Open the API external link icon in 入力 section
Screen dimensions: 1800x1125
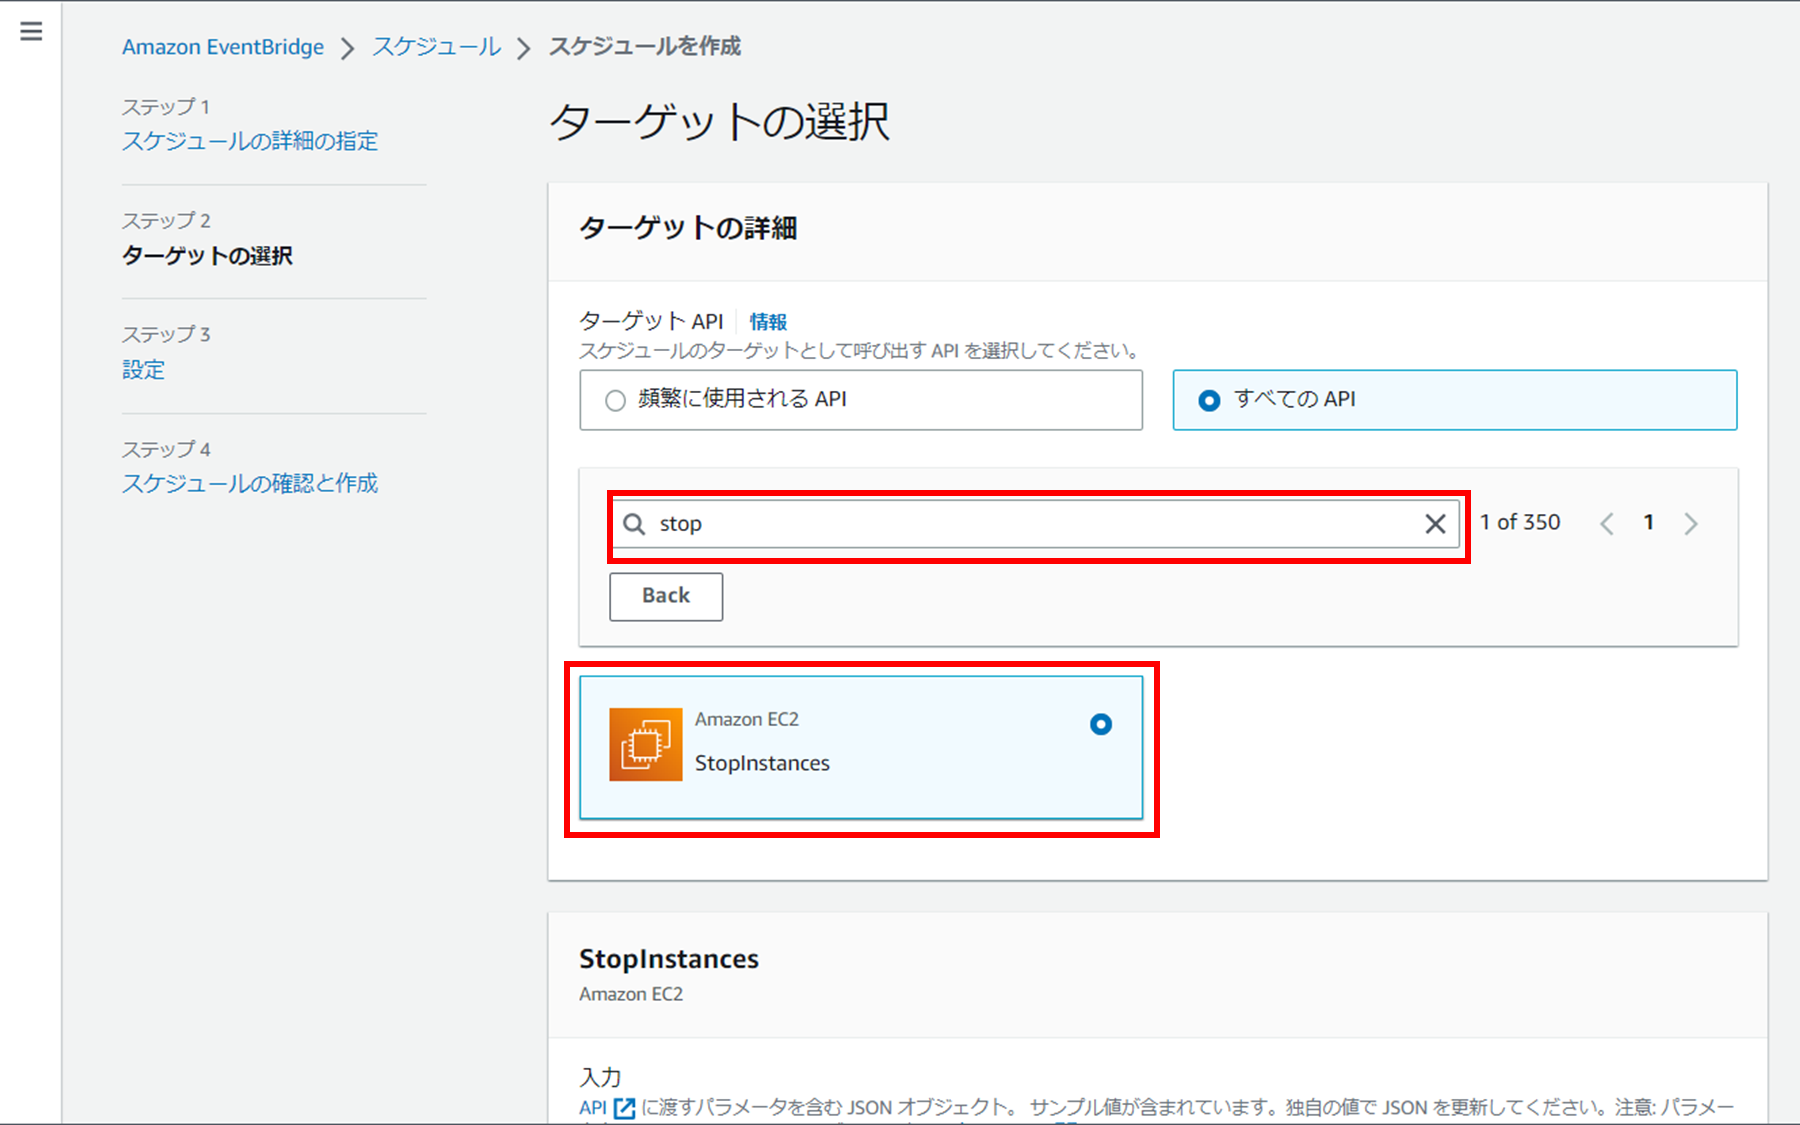tap(623, 1107)
